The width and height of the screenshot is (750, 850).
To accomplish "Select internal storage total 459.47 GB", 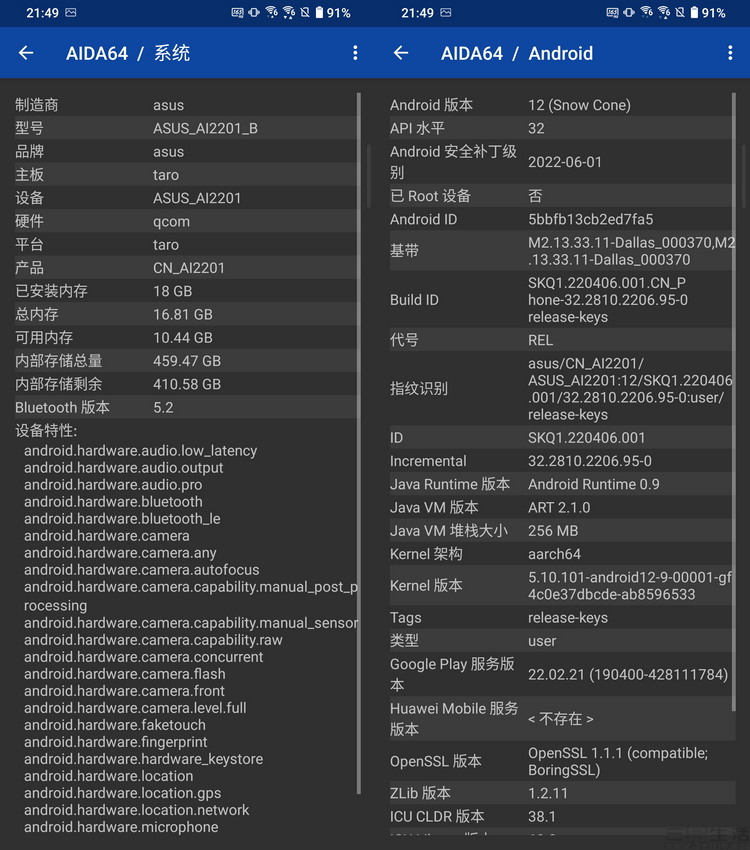I will click(187, 361).
